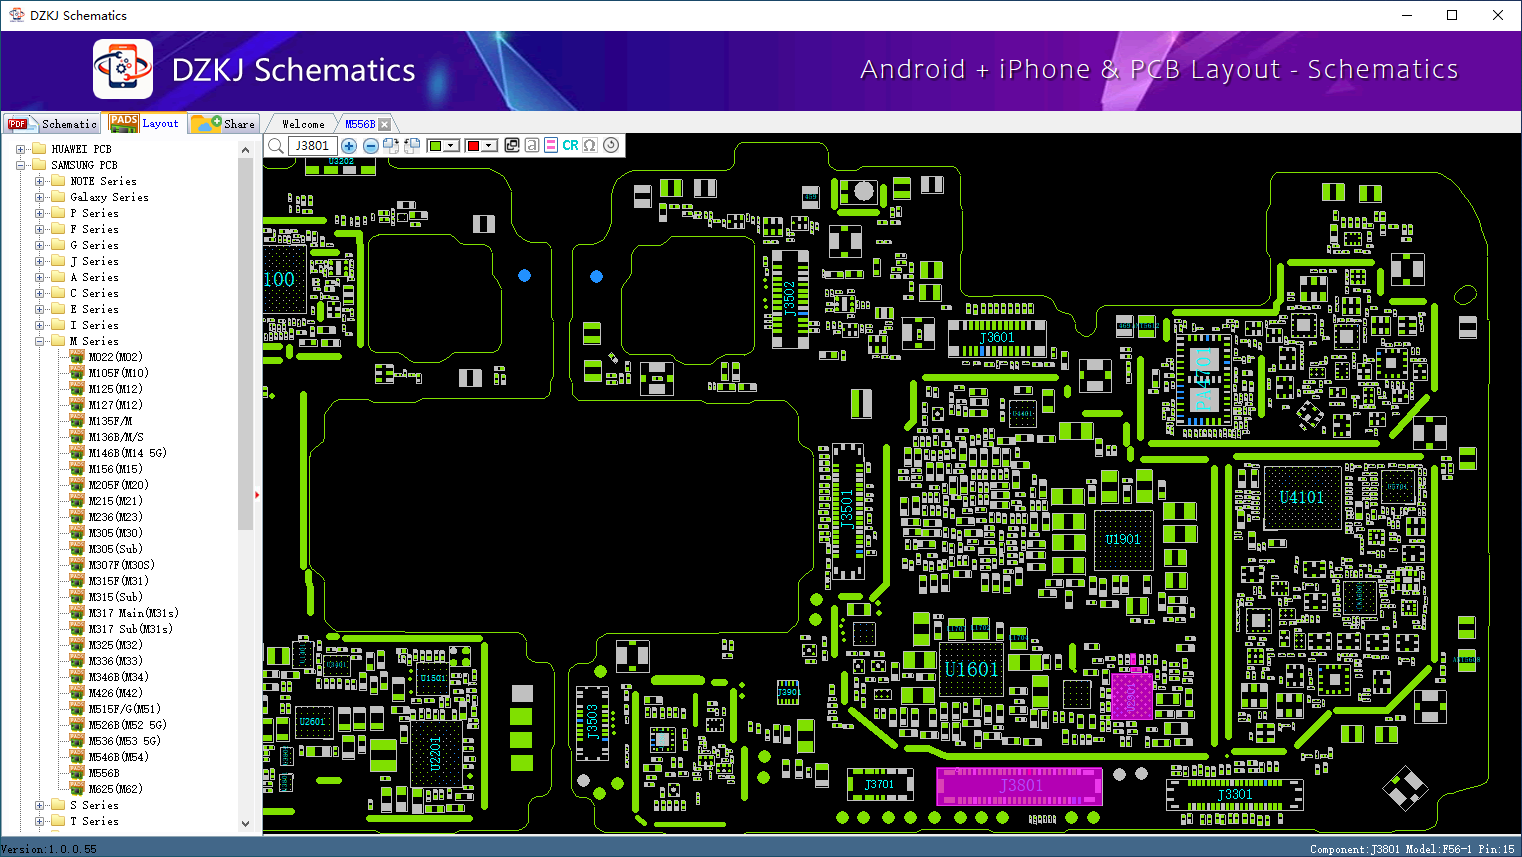Viewport: 1522px width, 857px height.
Task: Click the status bar component info text
Action: pyautogui.click(x=1412, y=849)
